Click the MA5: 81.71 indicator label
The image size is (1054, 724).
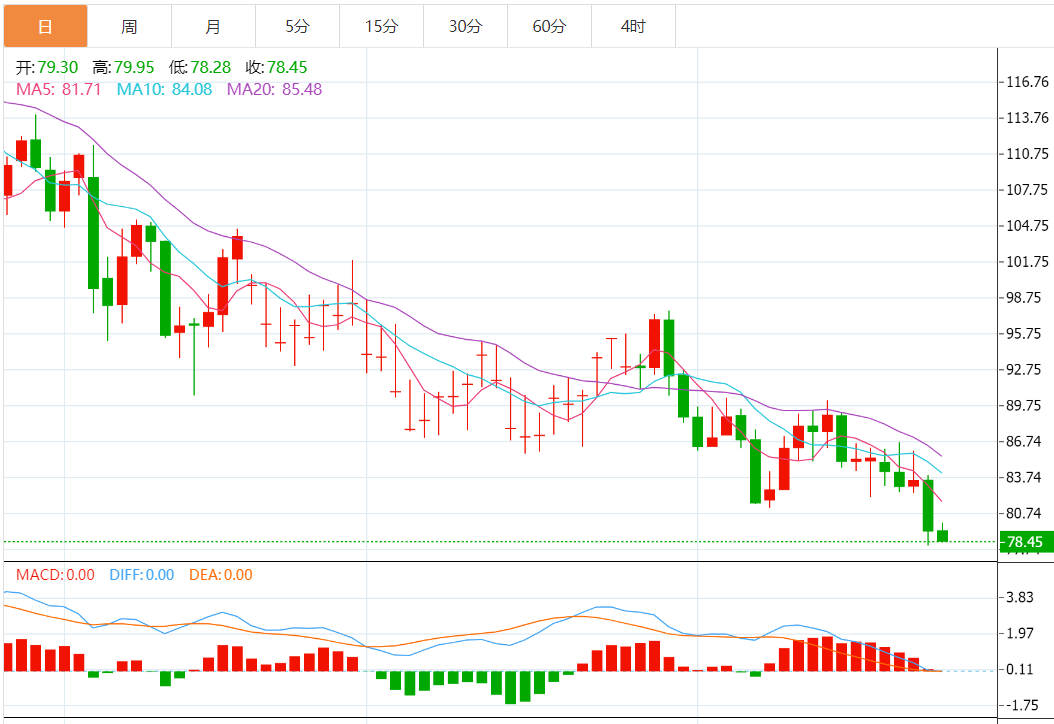point(58,89)
